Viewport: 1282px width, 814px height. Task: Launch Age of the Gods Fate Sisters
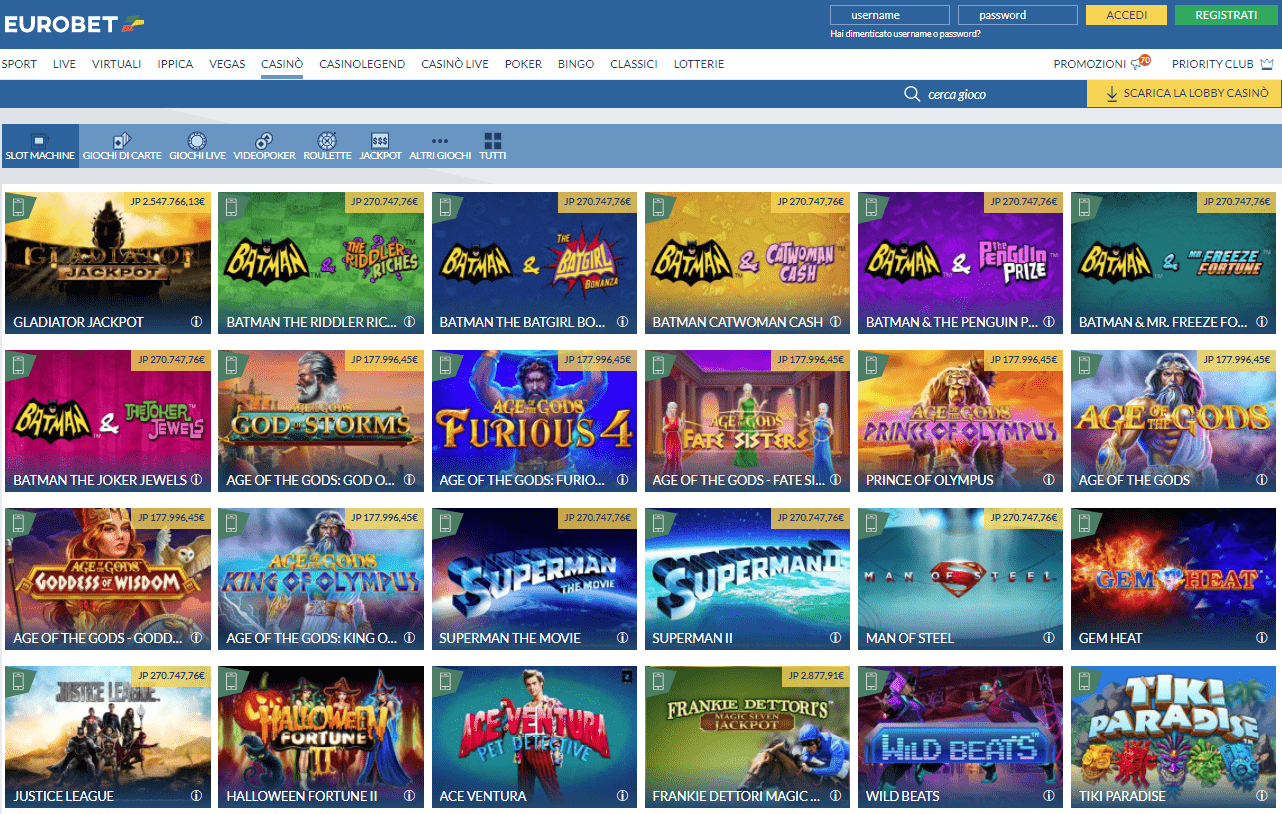[x=747, y=421]
